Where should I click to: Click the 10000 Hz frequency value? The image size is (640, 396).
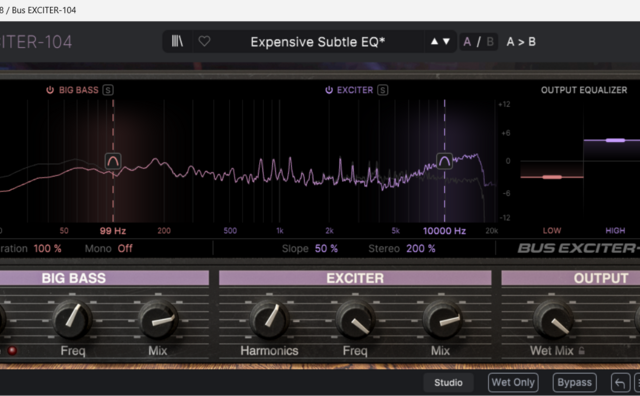pyautogui.click(x=444, y=231)
